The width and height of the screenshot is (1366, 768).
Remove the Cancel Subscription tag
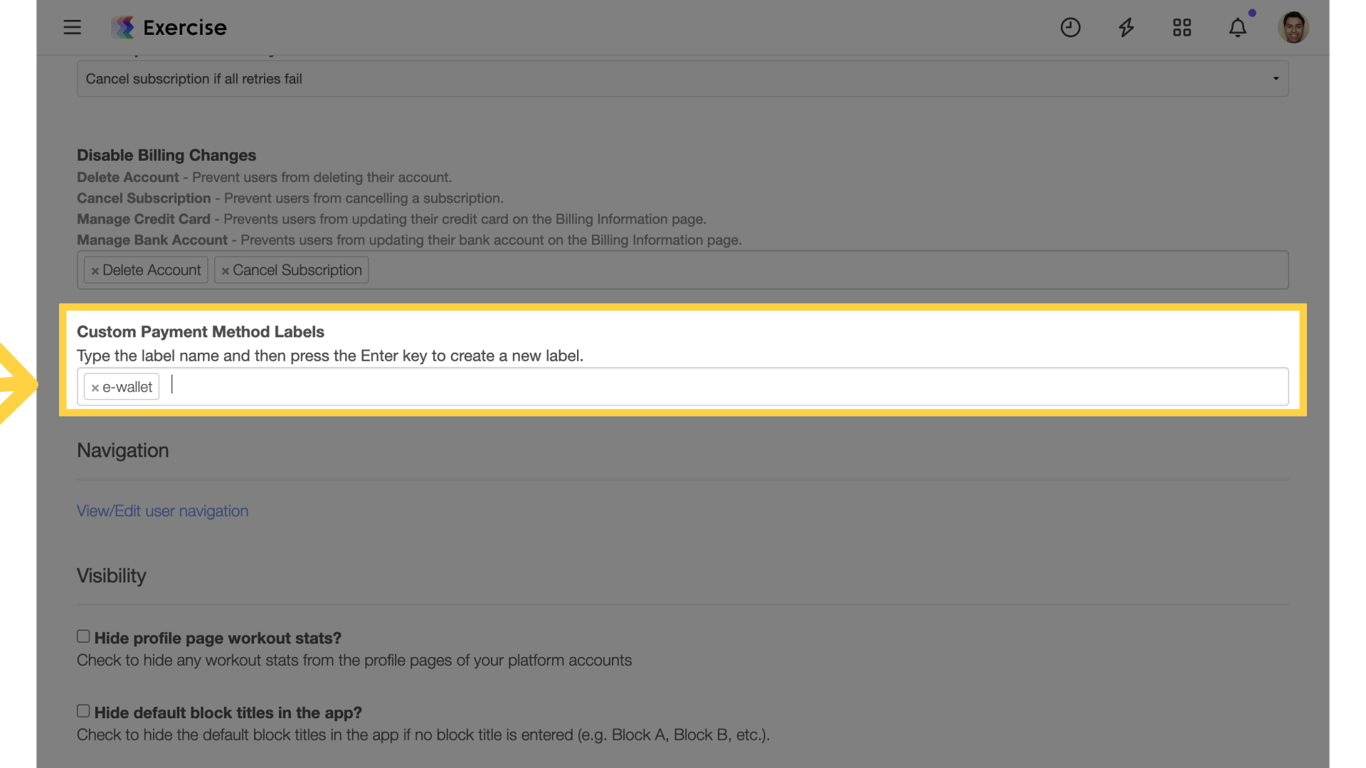pyautogui.click(x=225, y=271)
